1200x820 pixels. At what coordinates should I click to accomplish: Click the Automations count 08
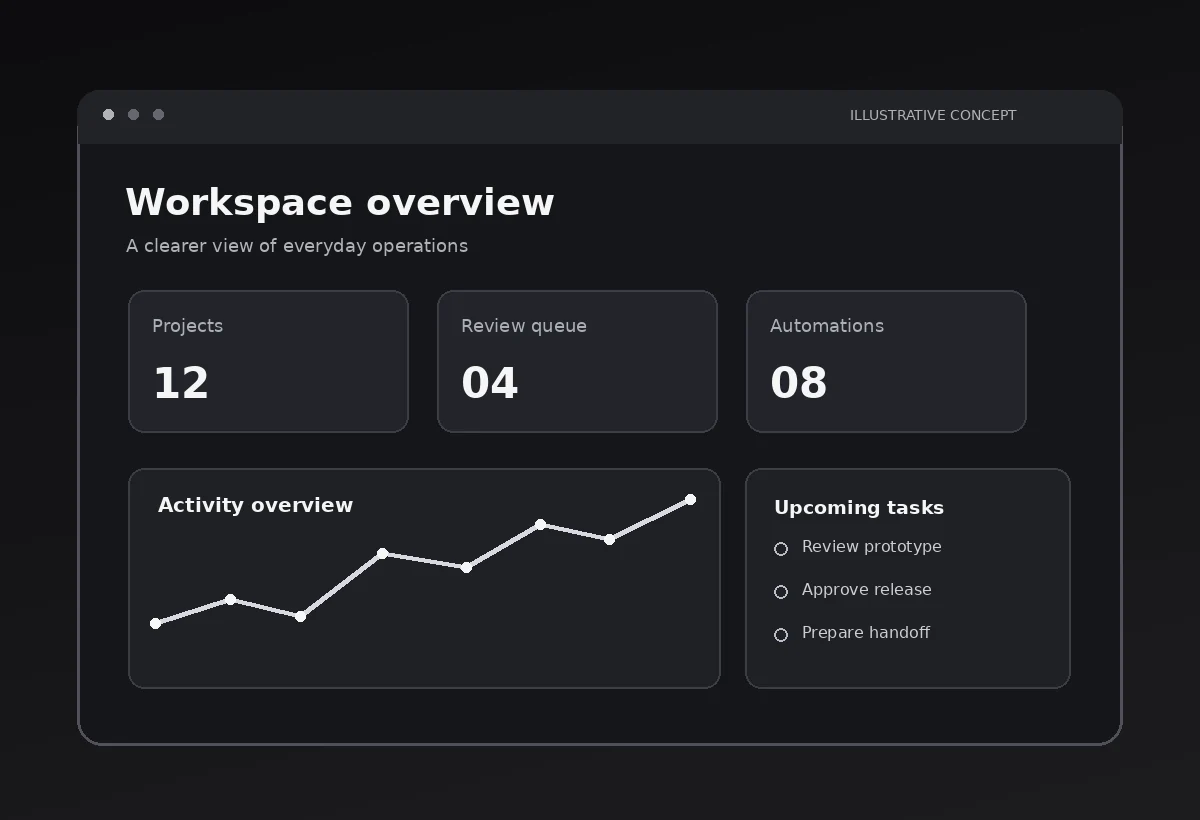[x=799, y=384]
